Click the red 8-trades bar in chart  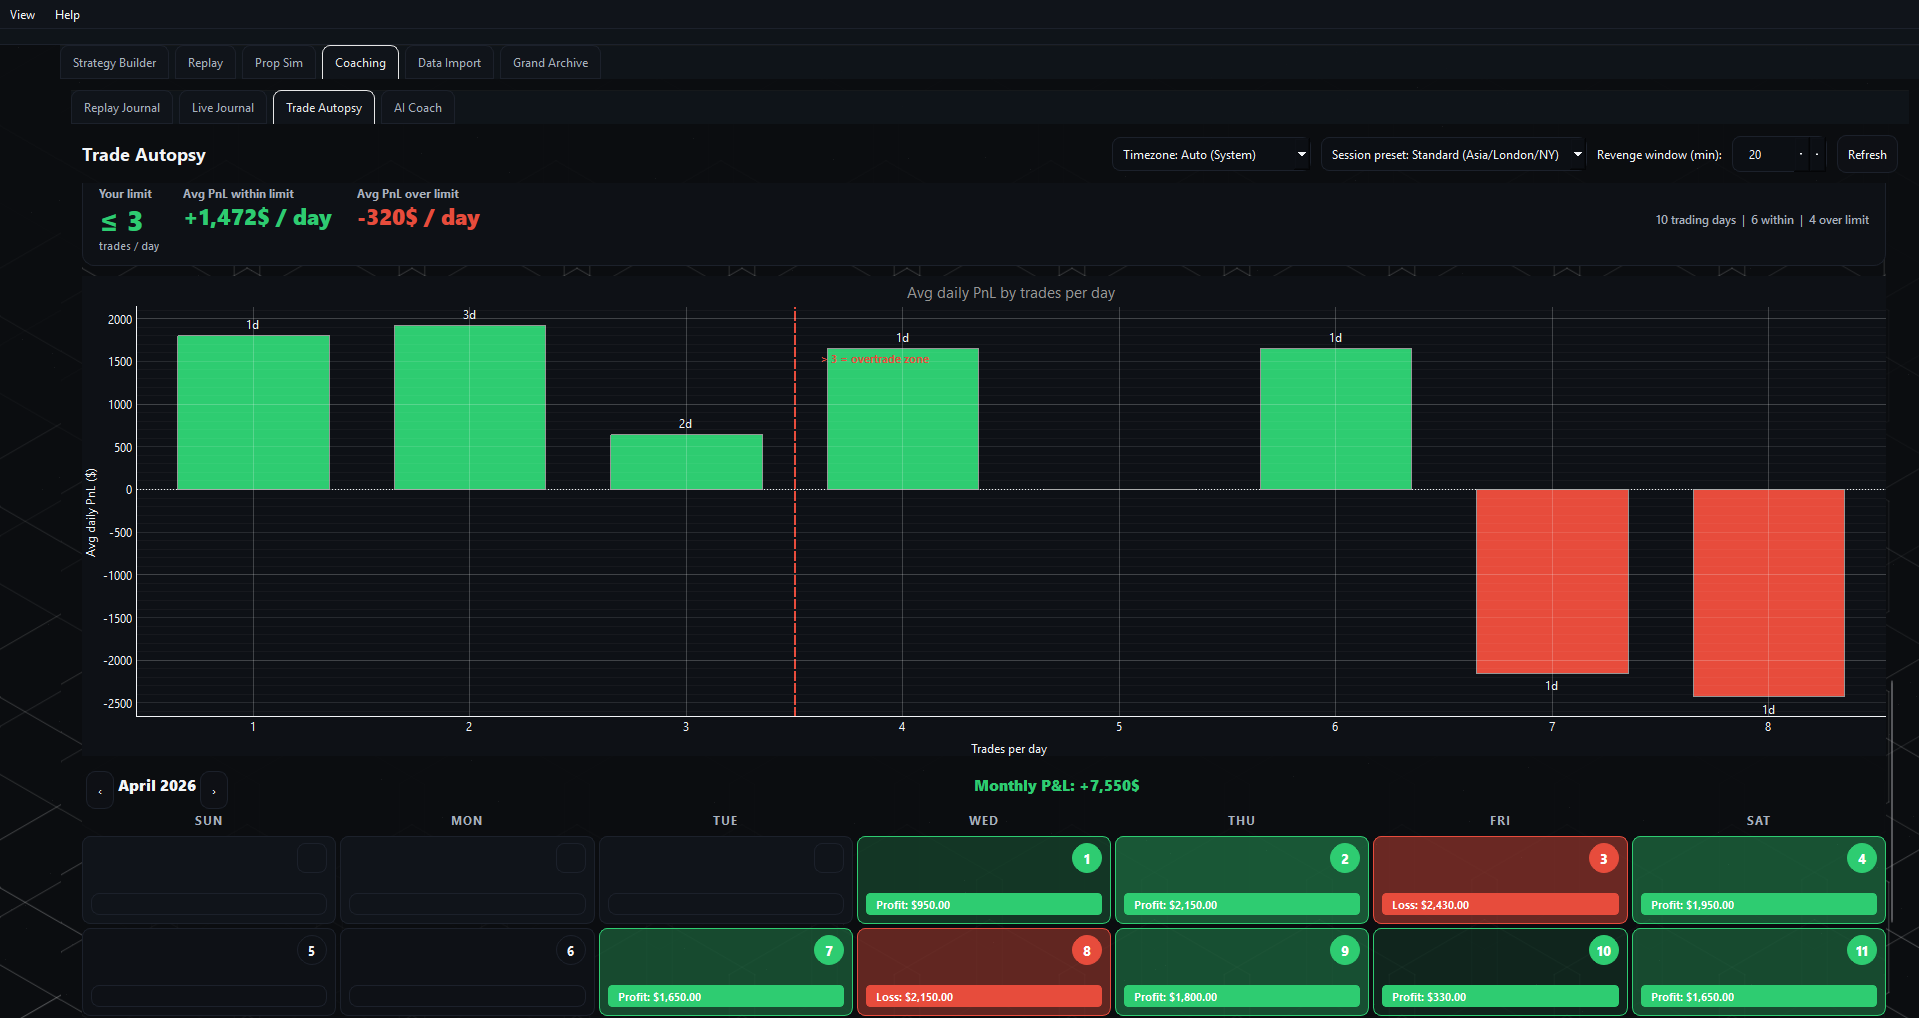pos(1768,592)
